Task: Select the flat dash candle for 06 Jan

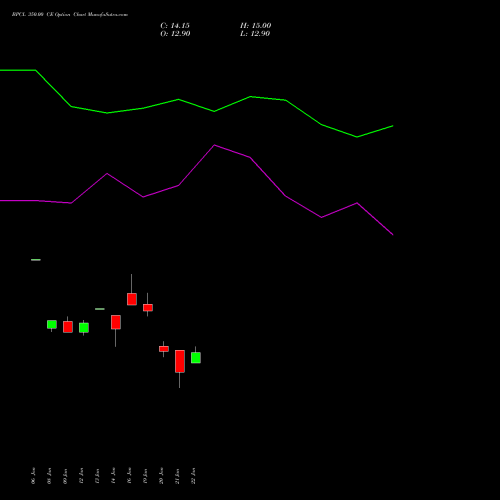Action: (36, 260)
